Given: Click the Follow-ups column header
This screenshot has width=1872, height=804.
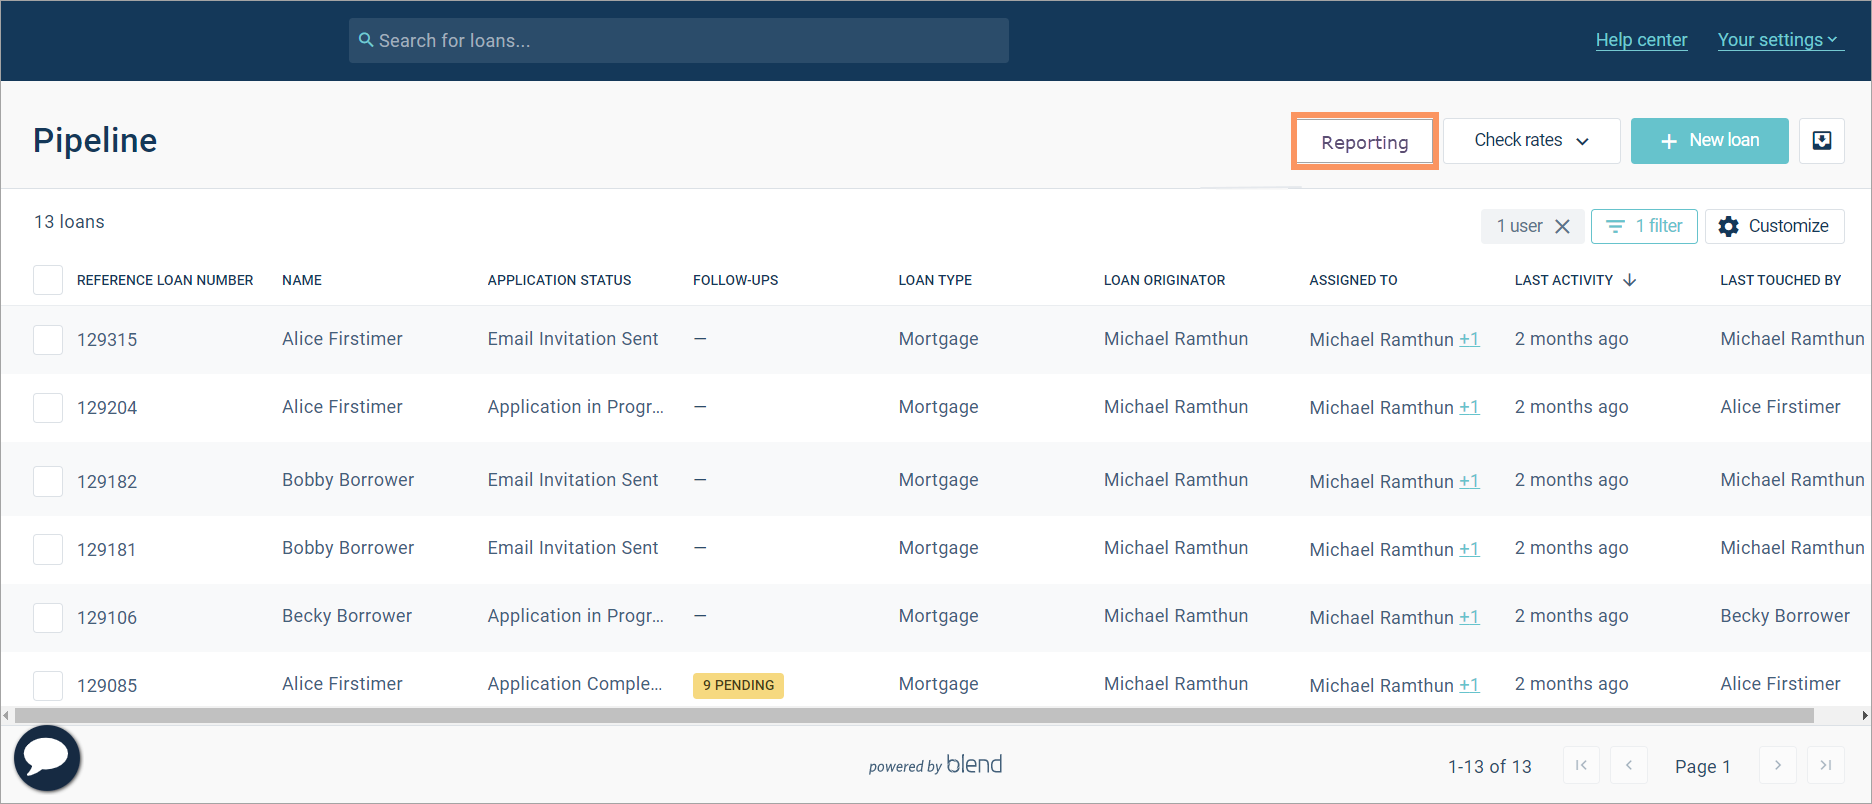Looking at the screenshot, I should (x=735, y=280).
